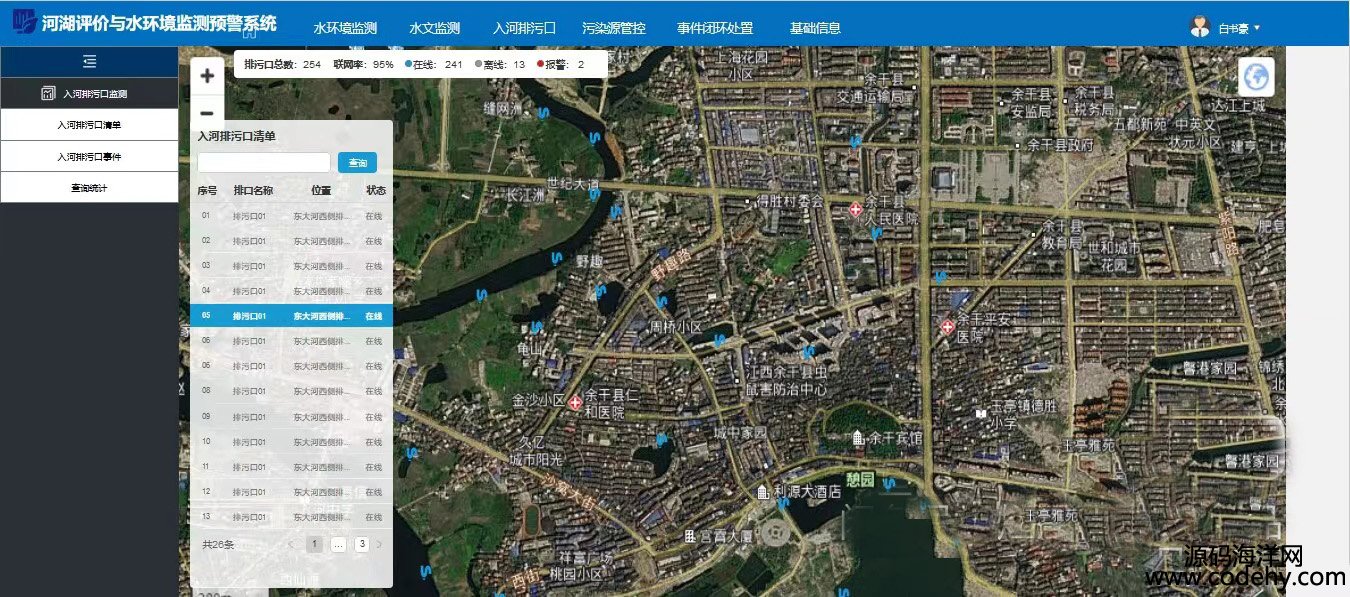Go to page 3 of results
Viewport: 1350px width, 597px height.
click(x=361, y=544)
